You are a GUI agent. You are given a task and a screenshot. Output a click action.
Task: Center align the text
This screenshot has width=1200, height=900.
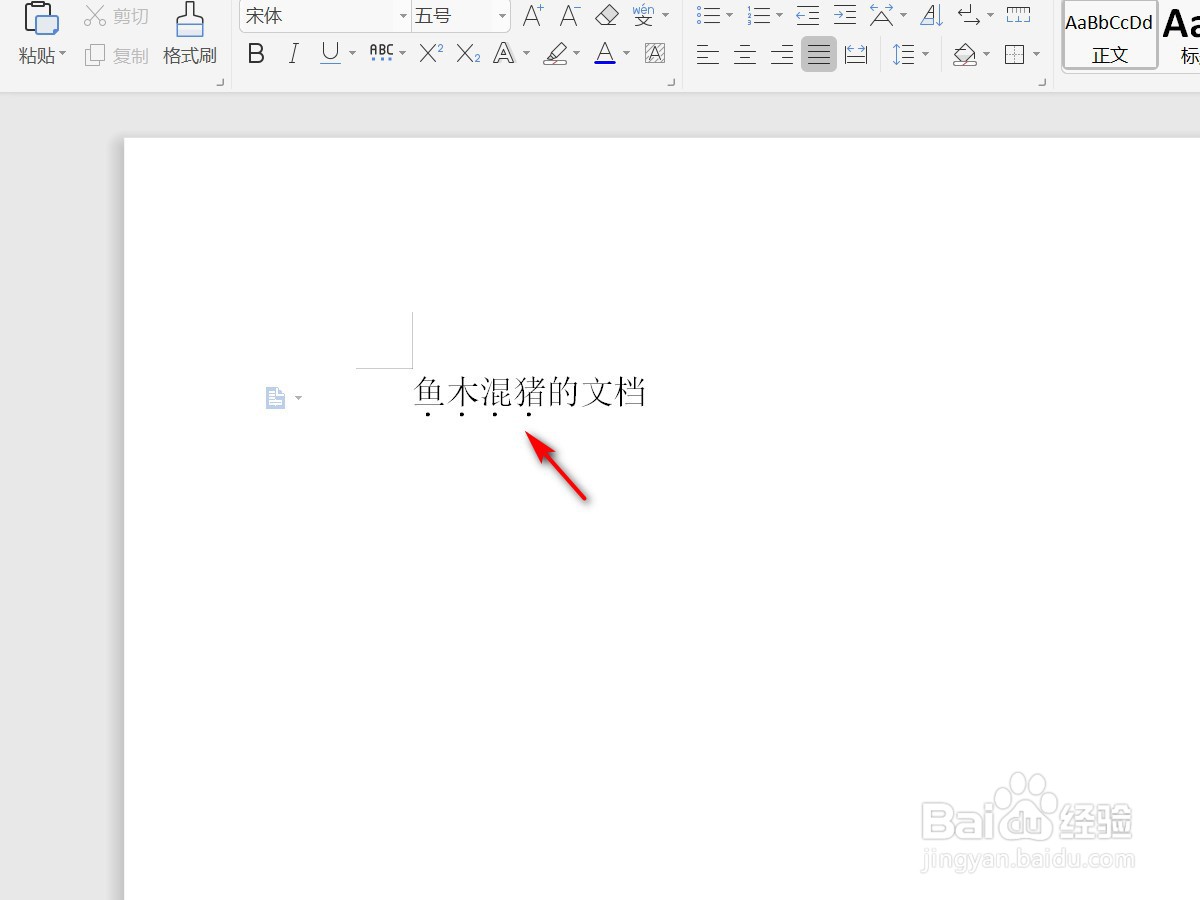pyautogui.click(x=745, y=54)
